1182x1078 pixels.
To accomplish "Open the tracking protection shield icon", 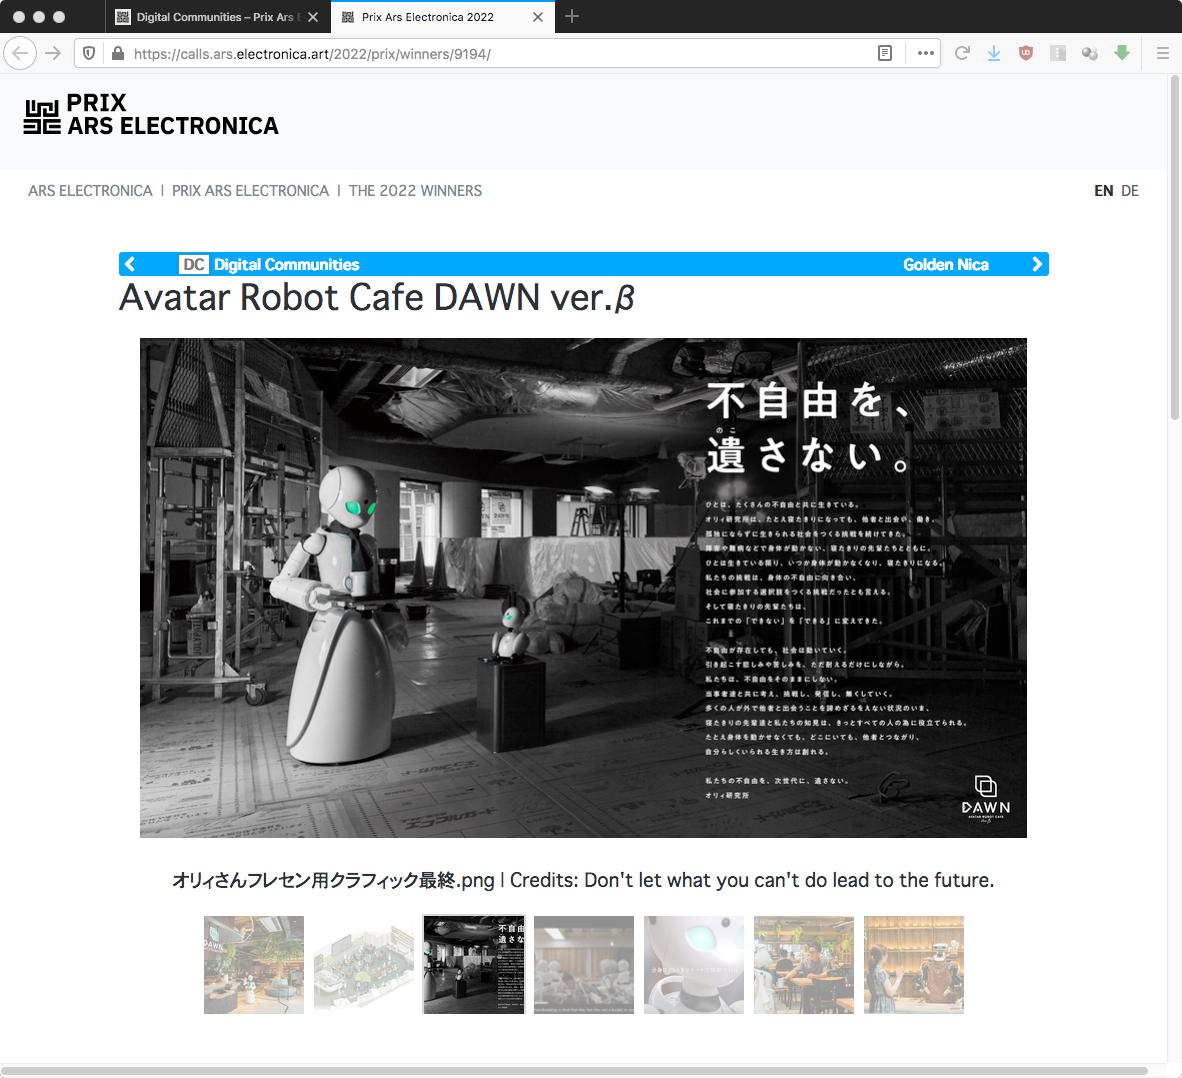I will pyautogui.click(x=89, y=54).
